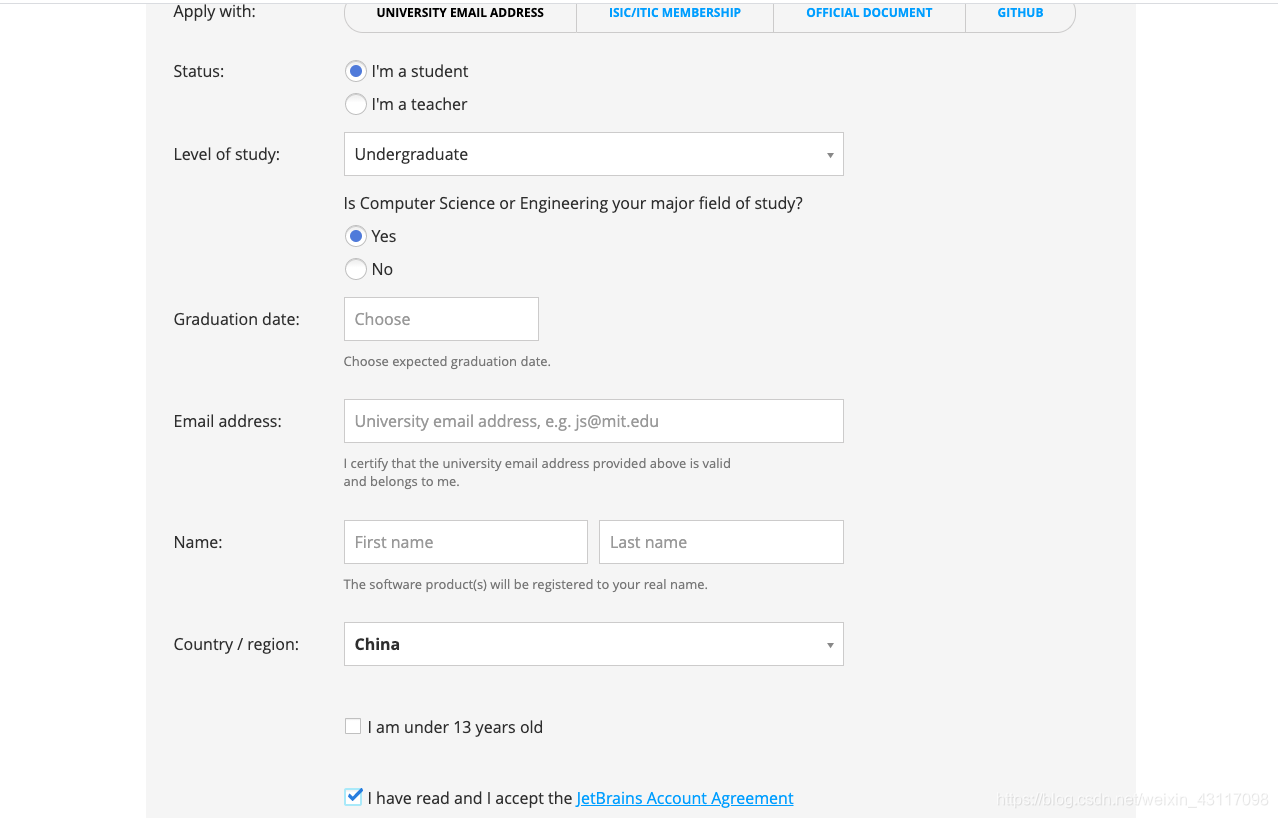This screenshot has height=818, width=1278.
Task: Click the real name registration note
Action: (525, 584)
